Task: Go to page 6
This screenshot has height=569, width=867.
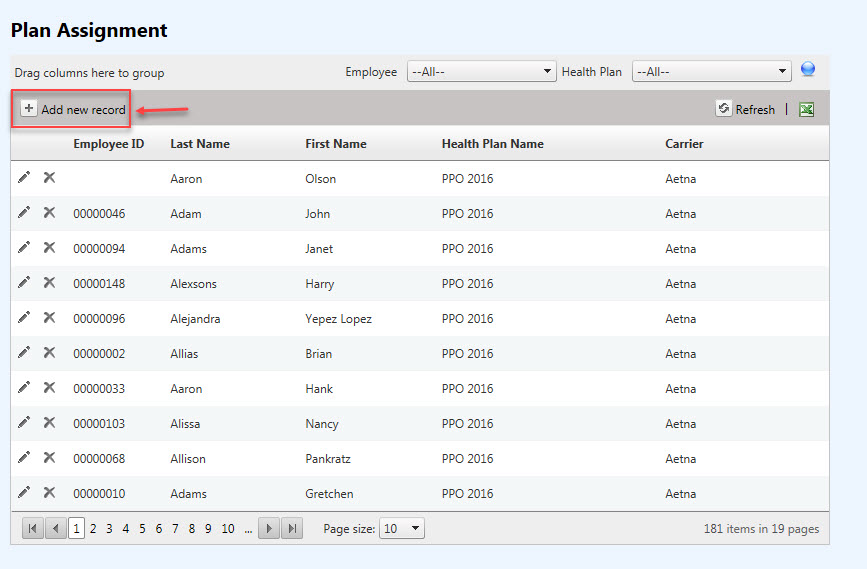Action: coord(159,529)
